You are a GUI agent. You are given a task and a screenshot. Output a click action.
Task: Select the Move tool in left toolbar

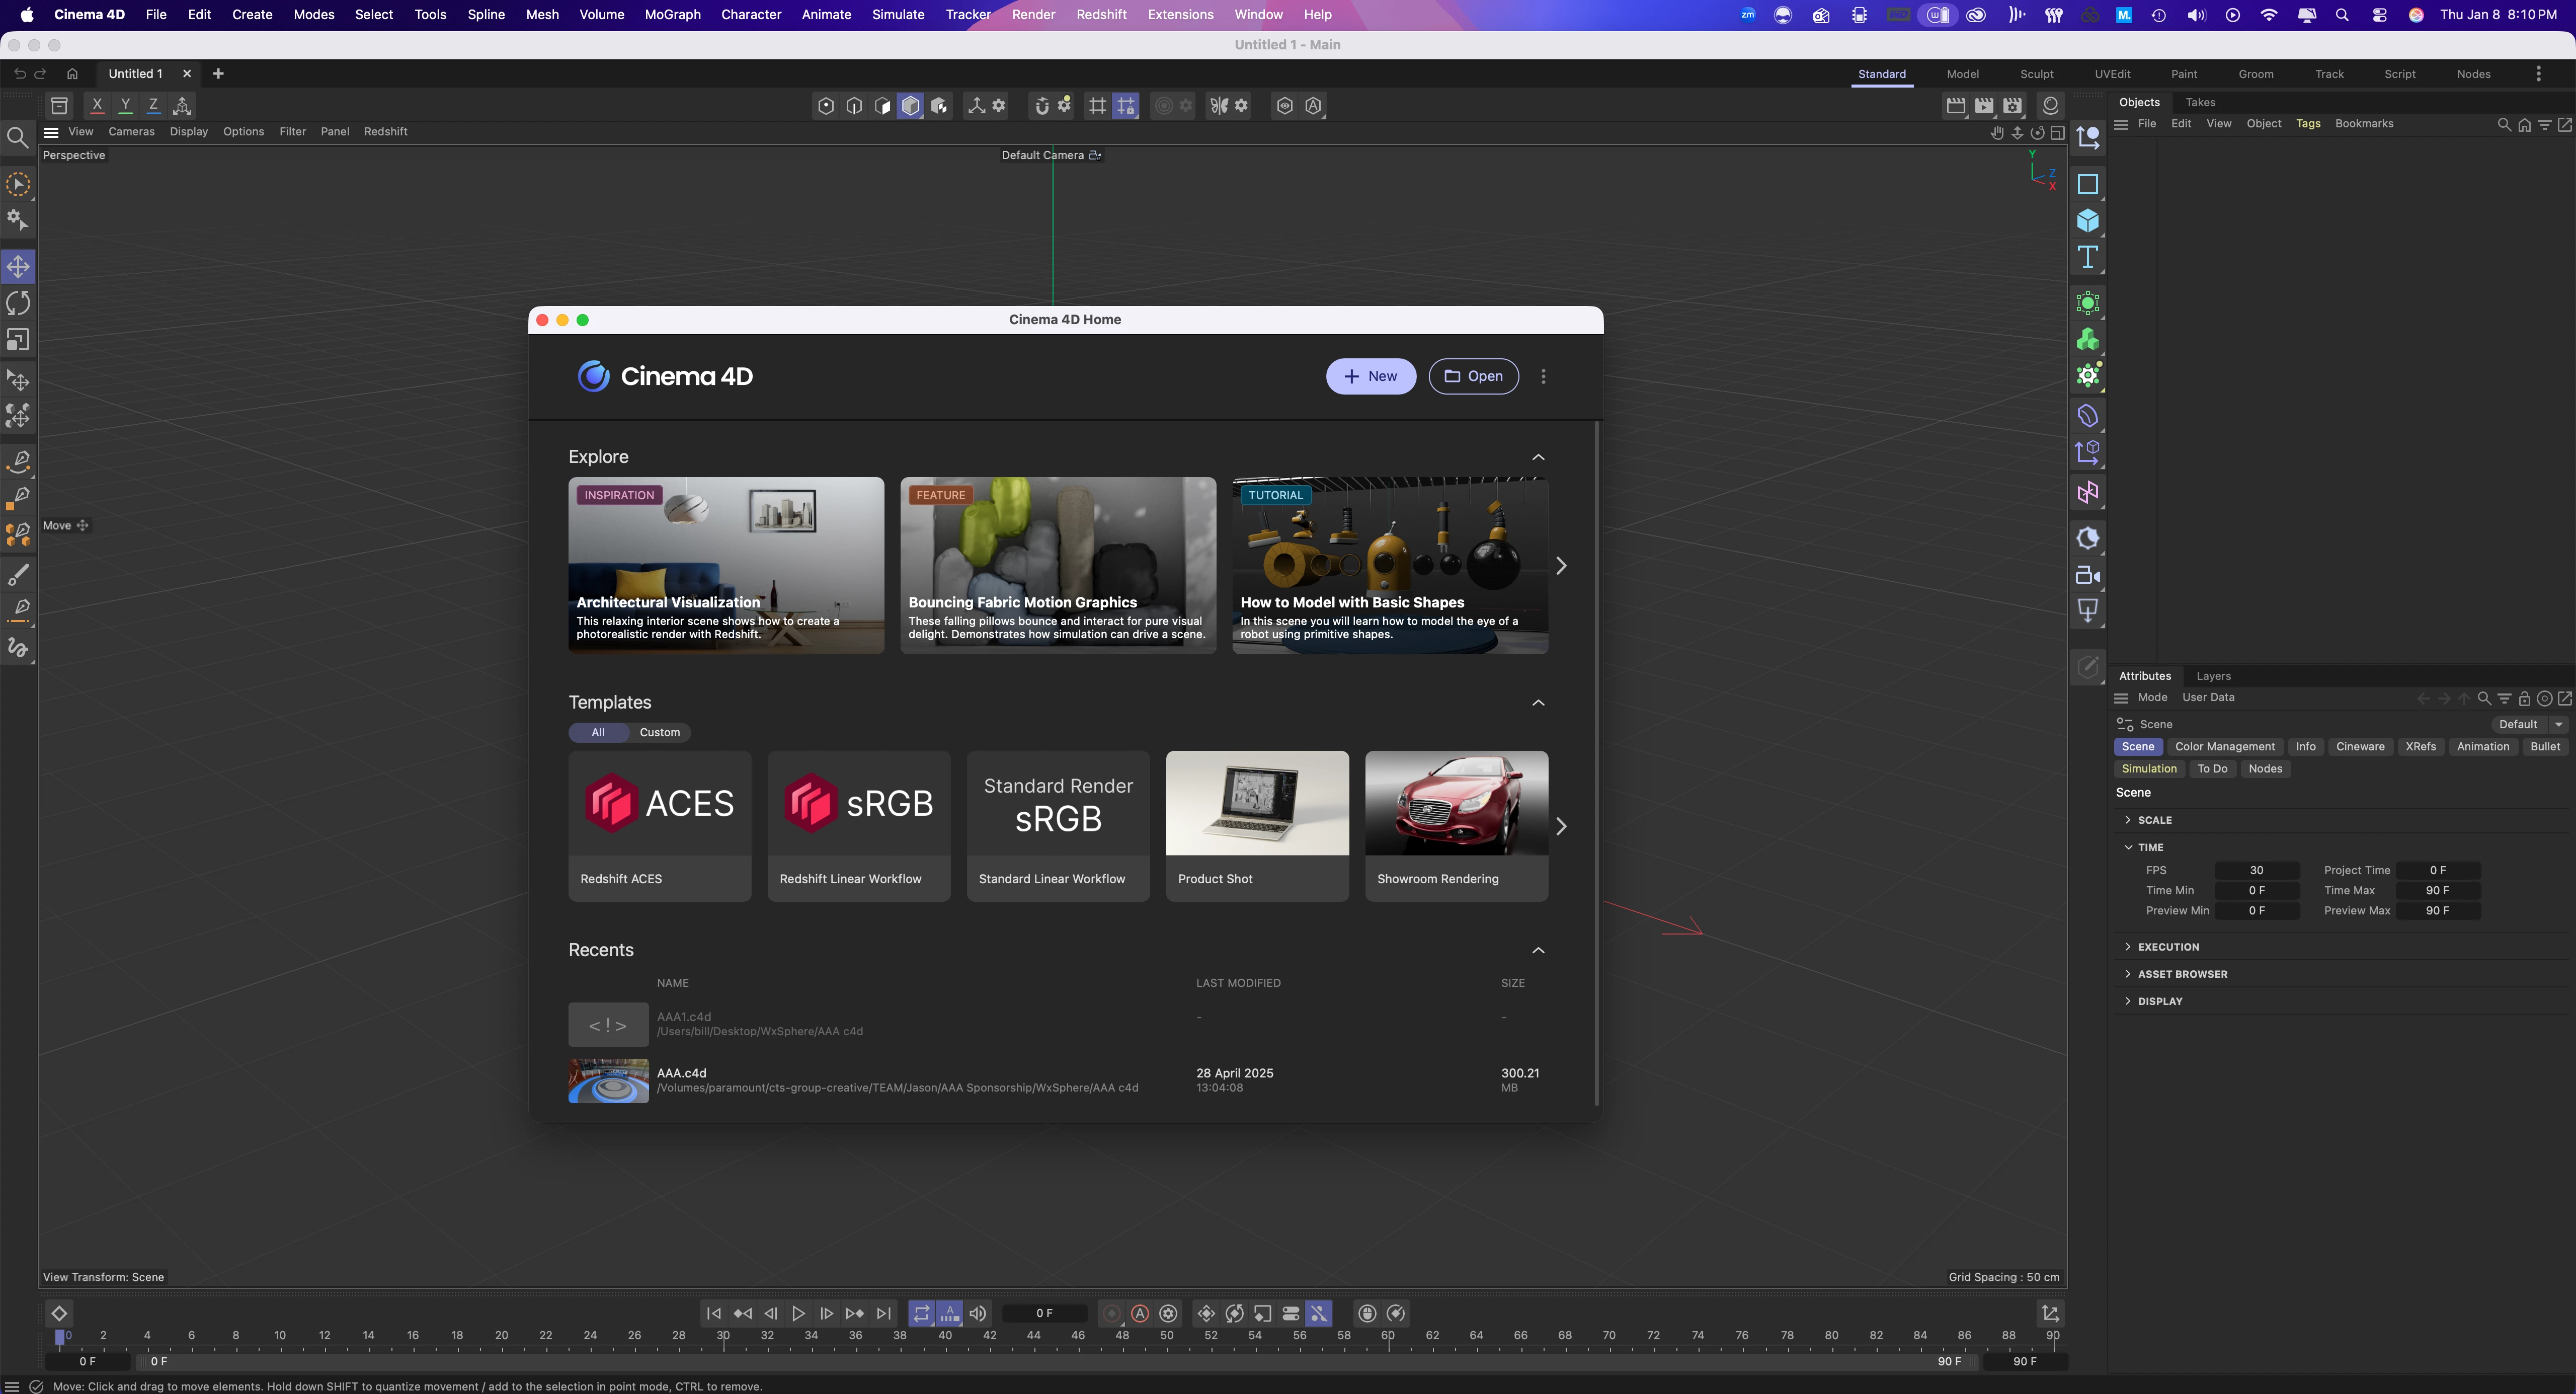(x=18, y=266)
